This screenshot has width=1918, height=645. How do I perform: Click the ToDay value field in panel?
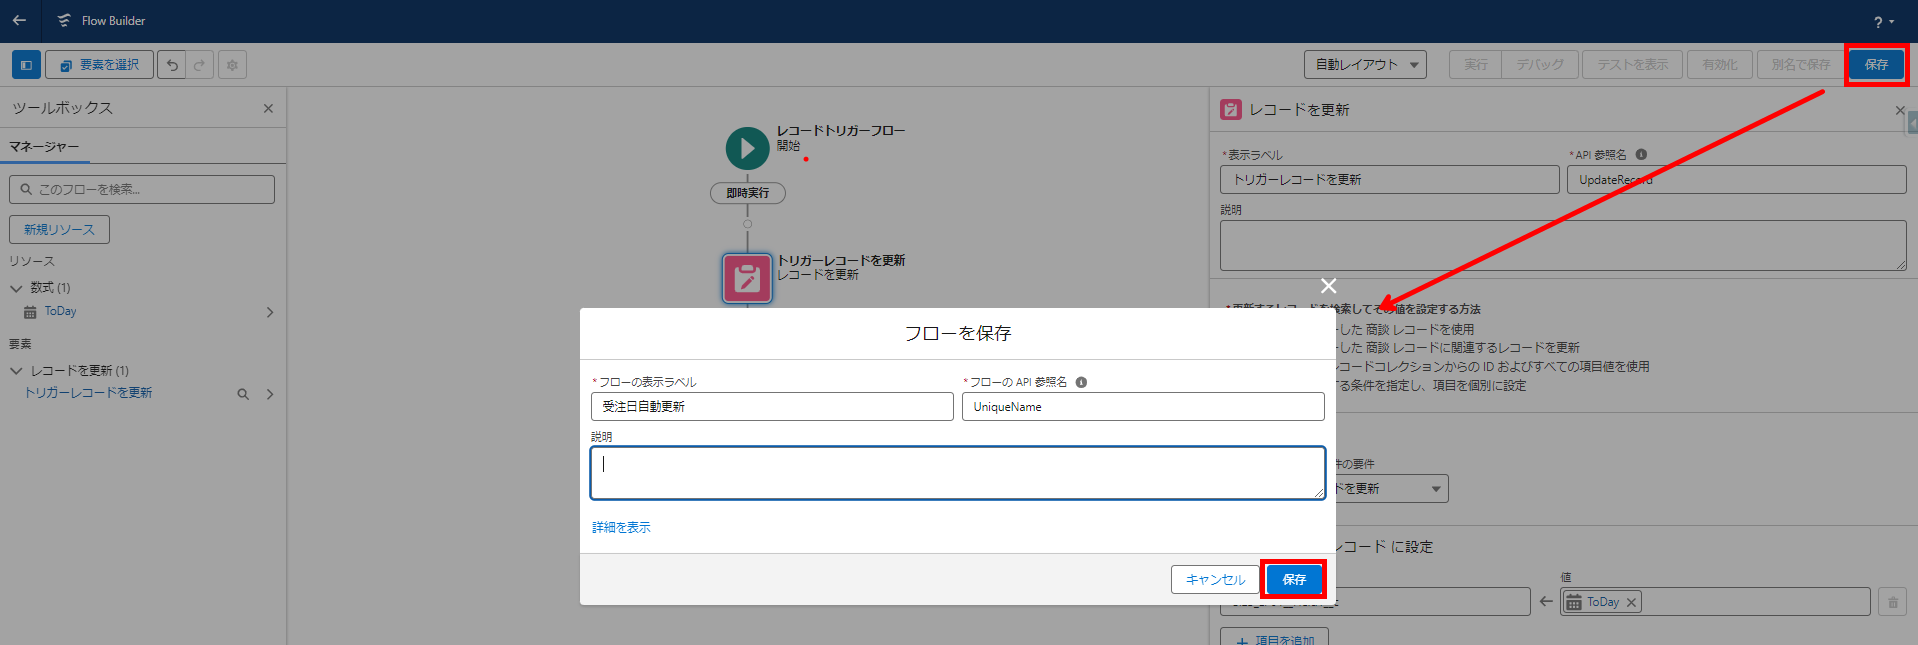(1715, 602)
